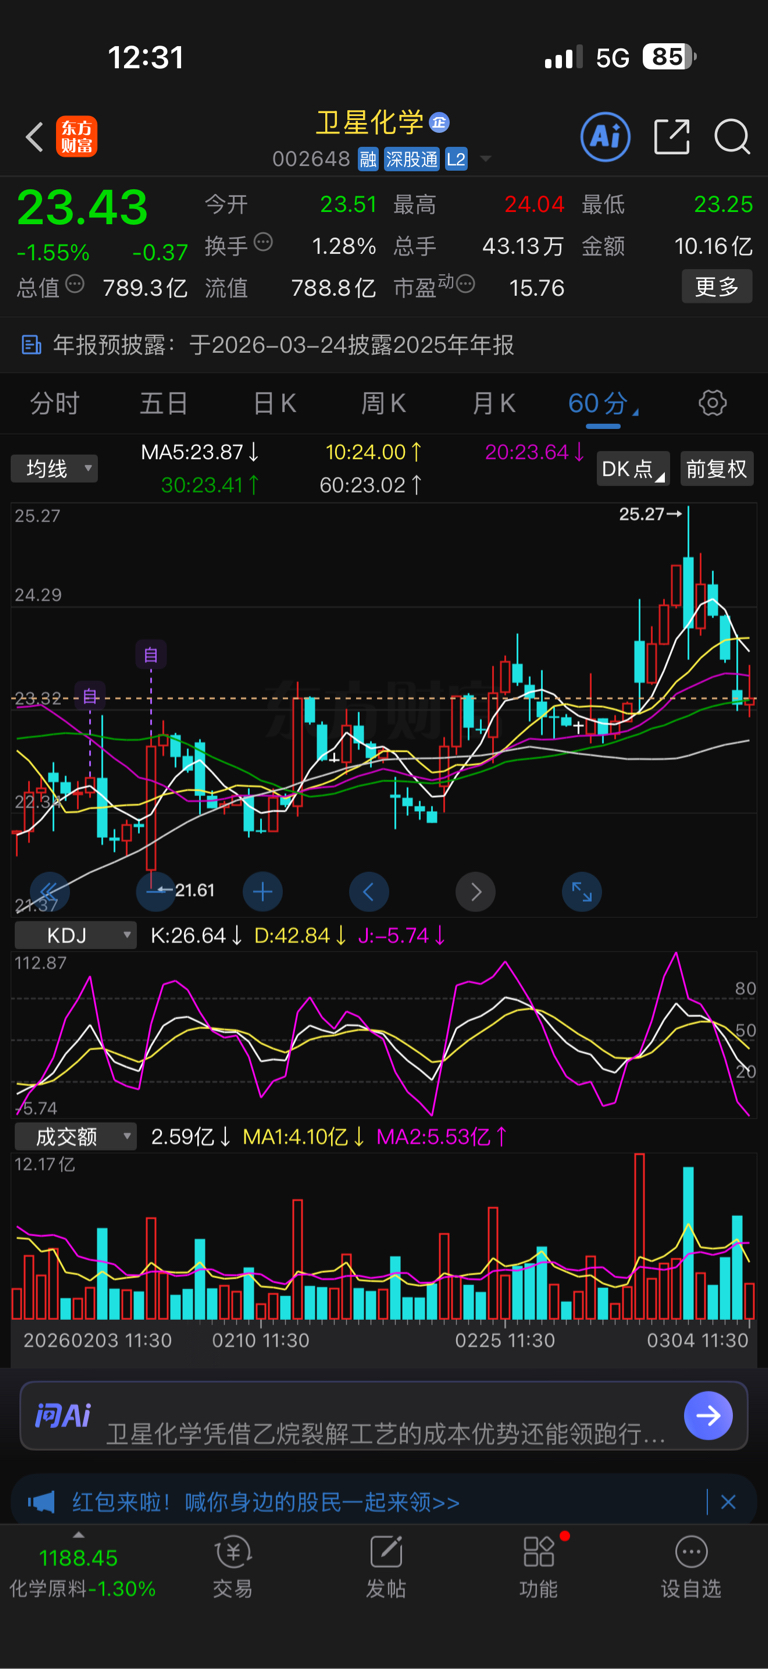The height and width of the screenshot is (1669, 768).
Task: Open the DK点 dropdown
Action: (x=633, y=469)
